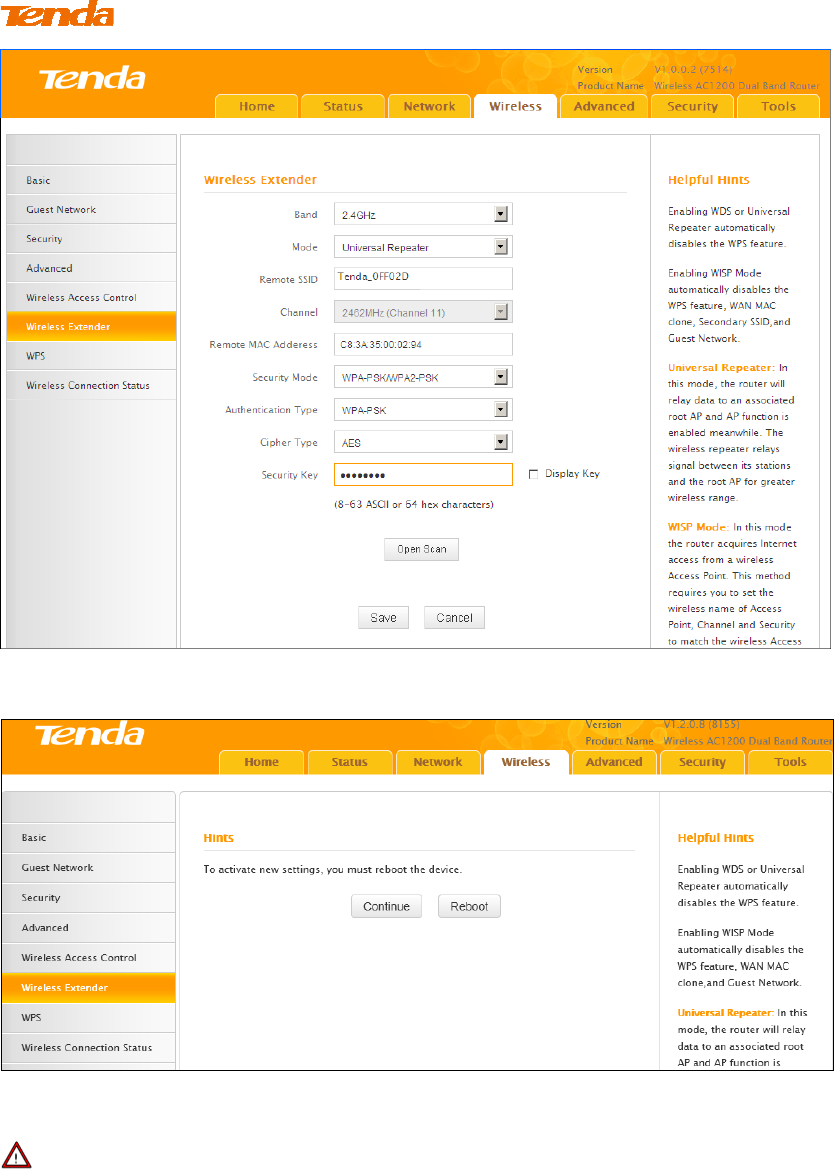Click the Open Scan button
This screenshot has height=1175, width=834.
421,549
